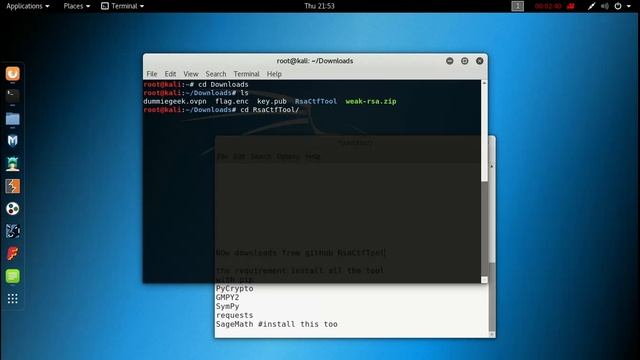This screenshot has height=360, width=640.
Task: Open the terminal View menu
Action: click(x=191, y=74)
